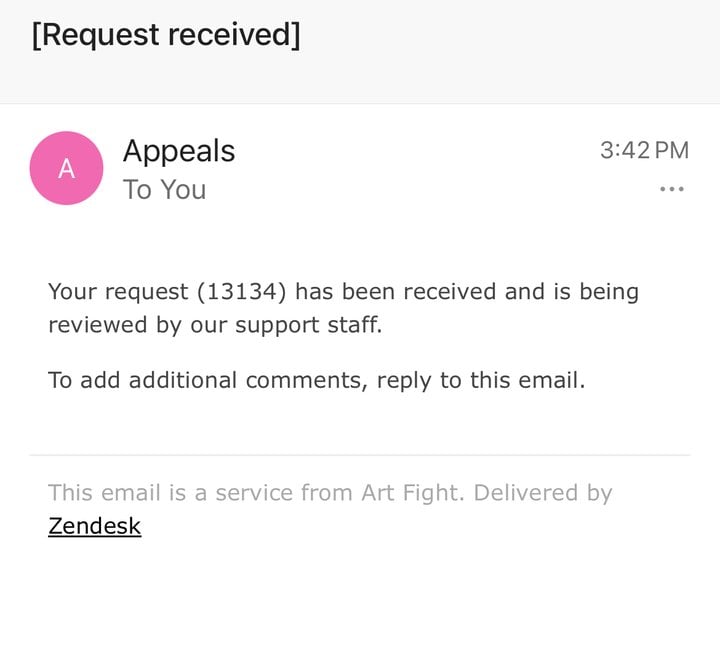720x647 pixels.
Task: Click the words "Your request" in body
Action: 118,292
